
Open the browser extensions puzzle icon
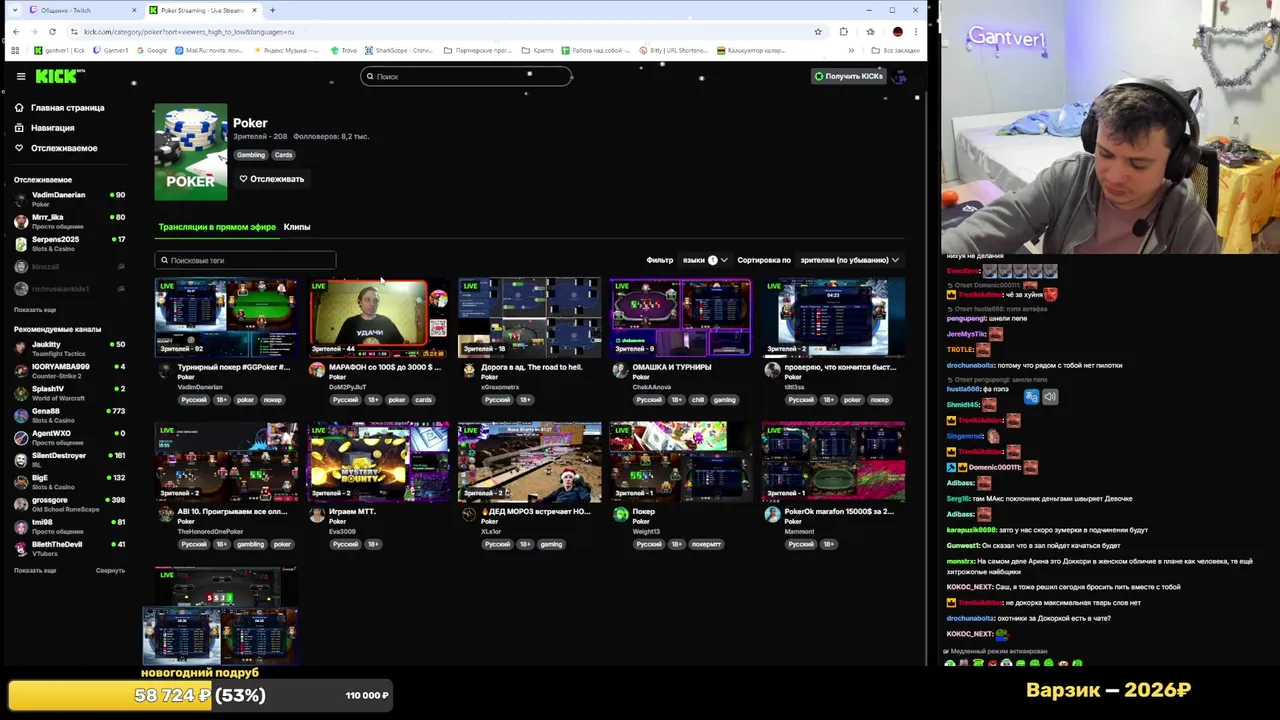(843, 31)
